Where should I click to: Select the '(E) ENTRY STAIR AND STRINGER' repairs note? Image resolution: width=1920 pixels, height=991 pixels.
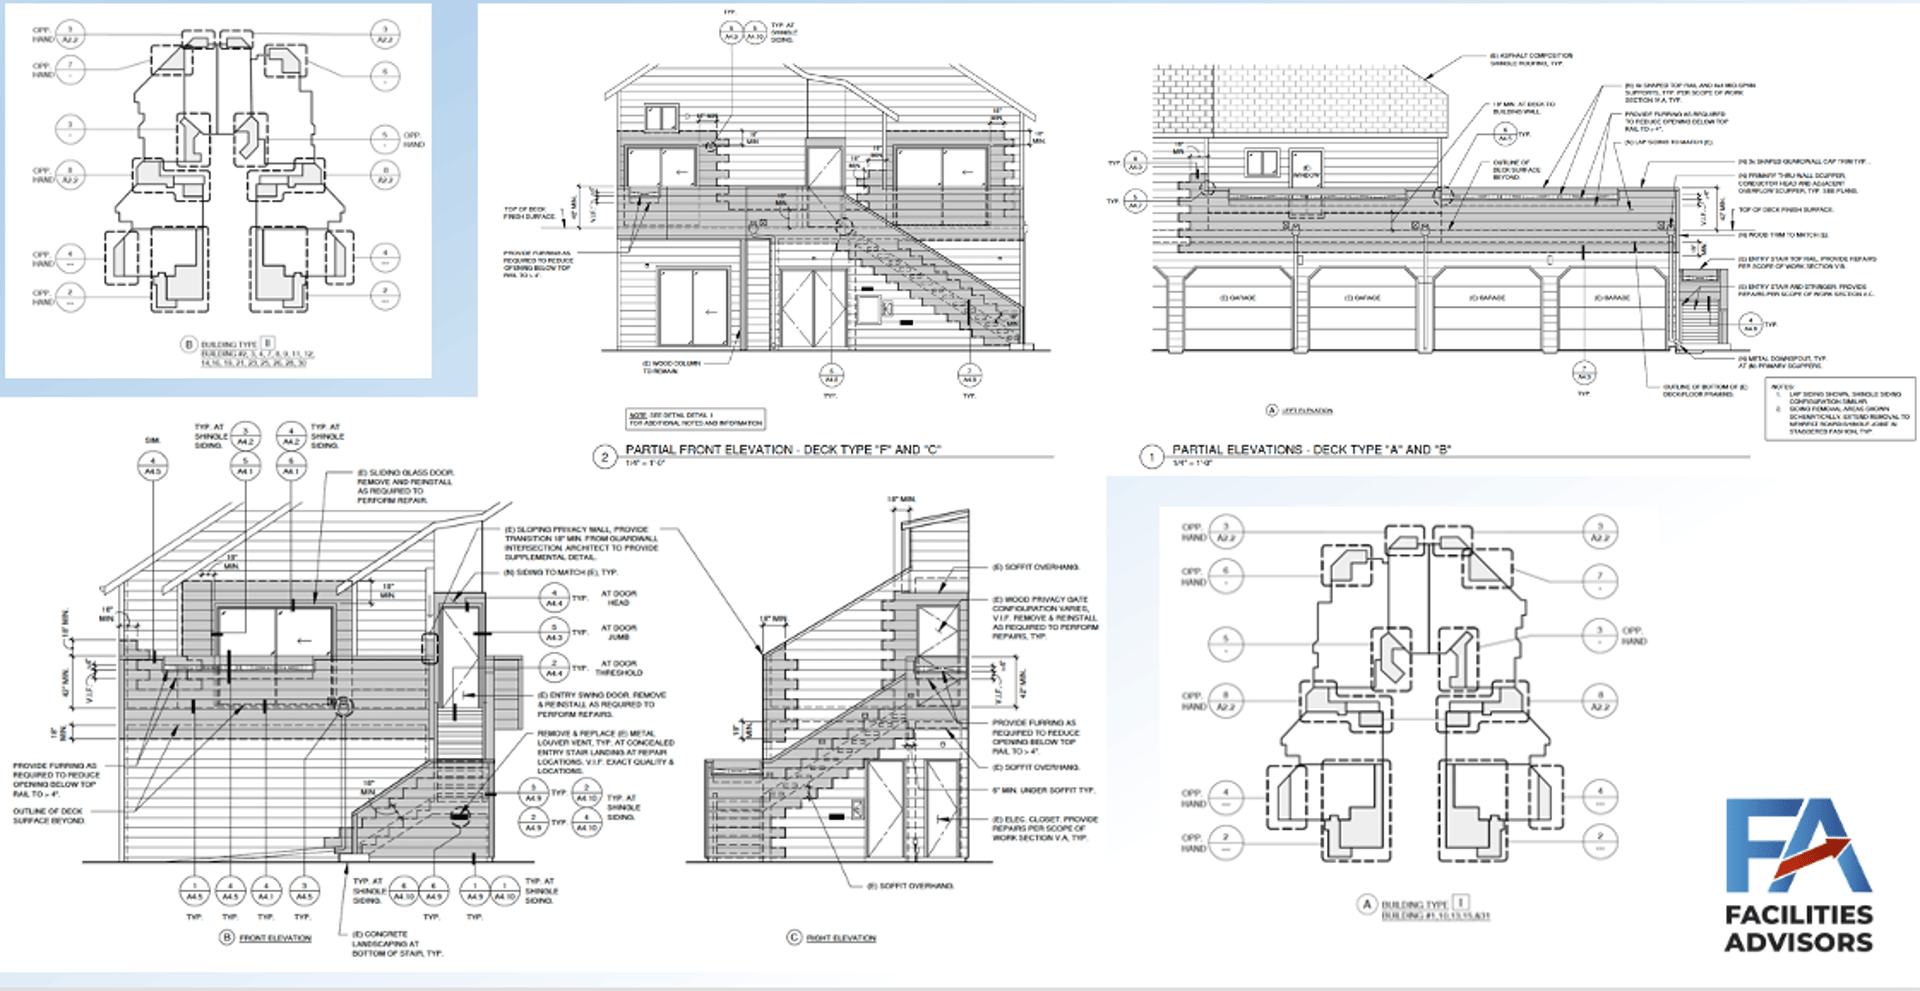1806,290
